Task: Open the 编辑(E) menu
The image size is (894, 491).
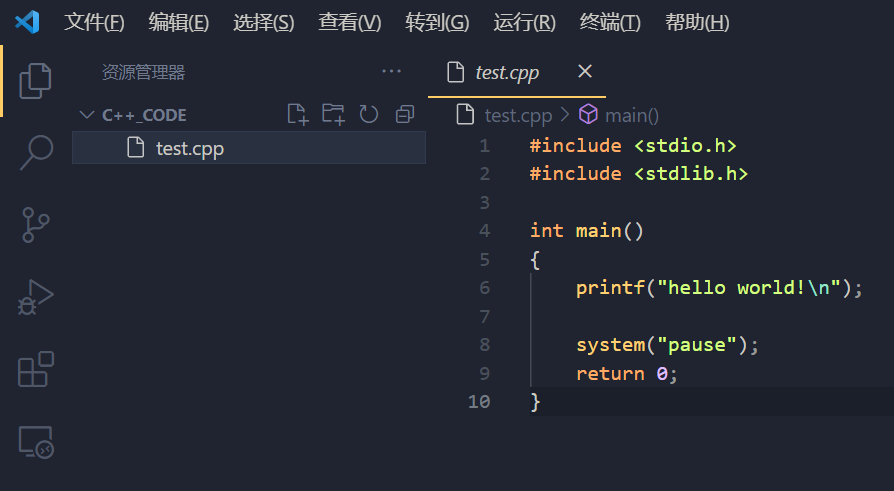Action: tap(178, 22)
